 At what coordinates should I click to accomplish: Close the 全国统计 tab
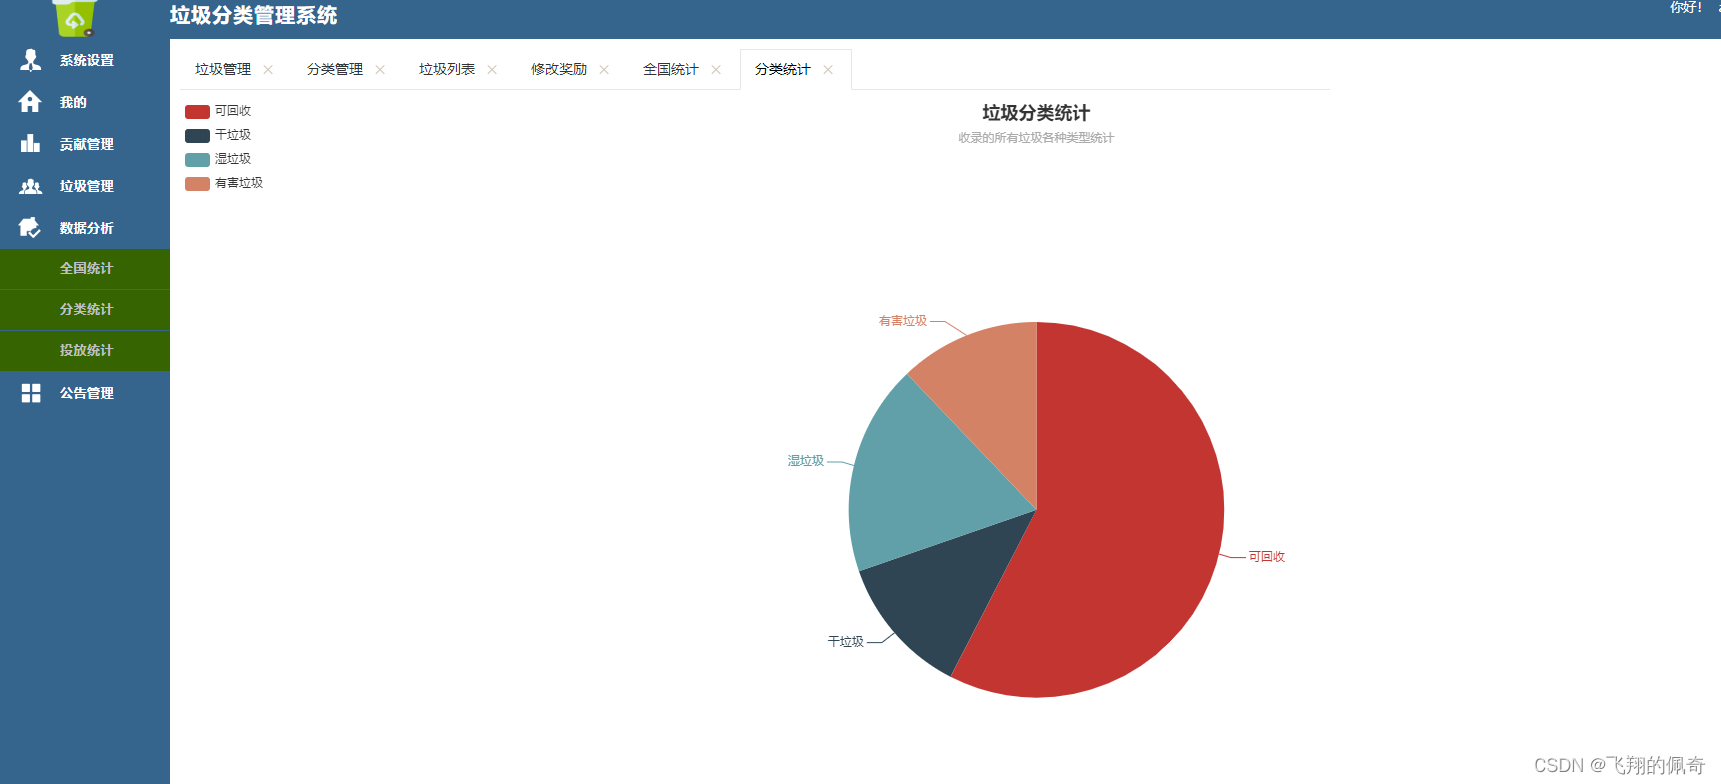(716, 69)
